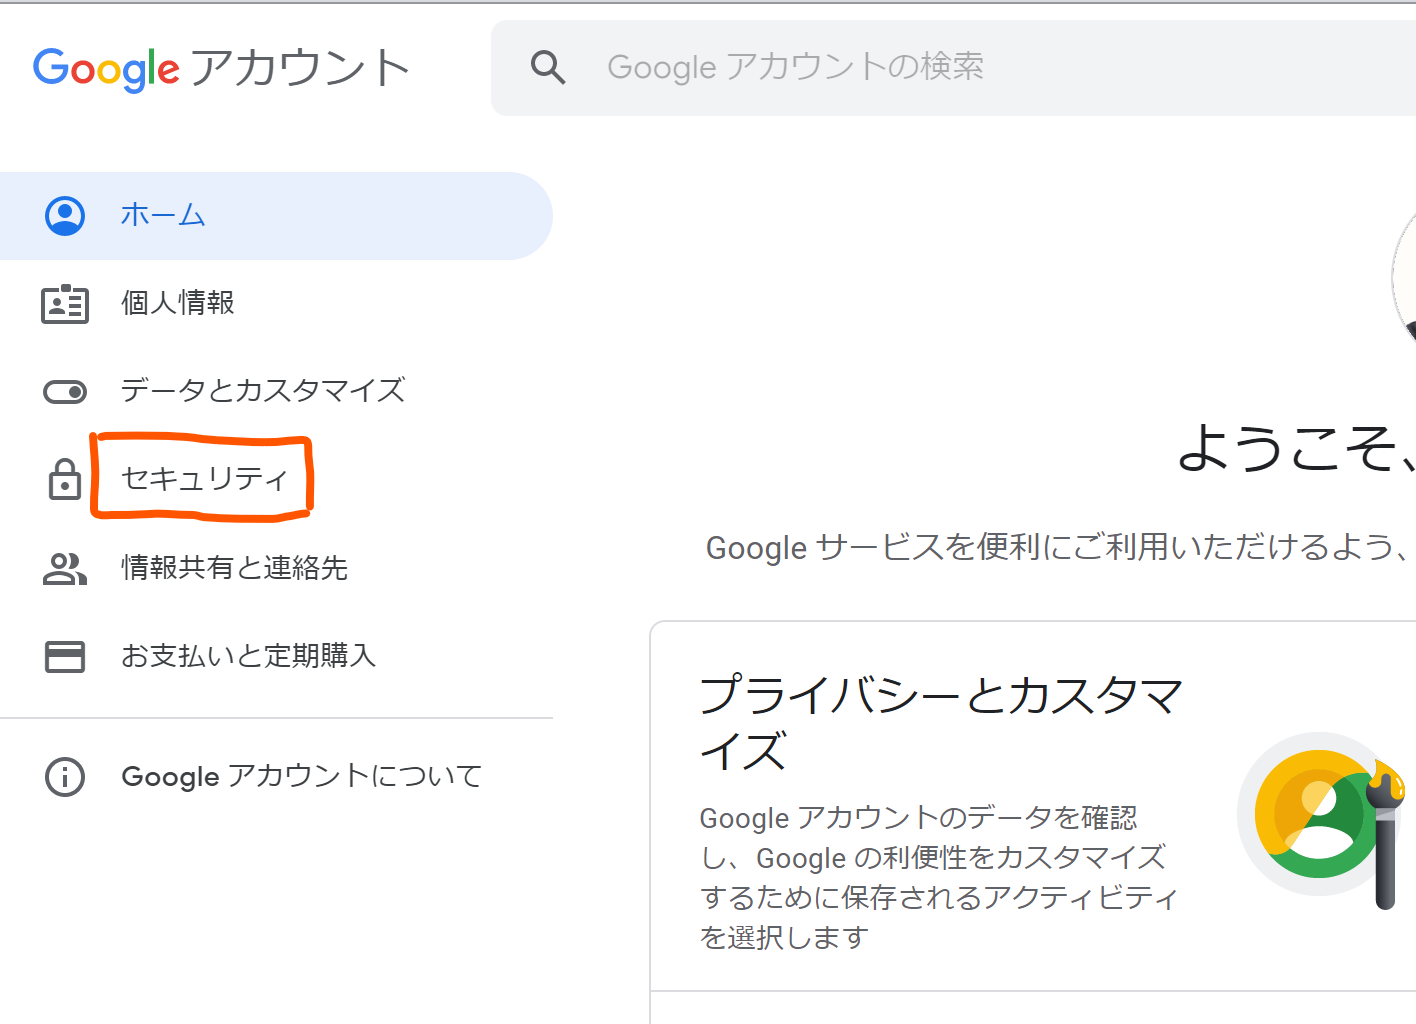The width and height of the screenshot is (1416, 1024).
Task: Click the Google アカウントのデータを確認 description text
Action: (938, 877)
